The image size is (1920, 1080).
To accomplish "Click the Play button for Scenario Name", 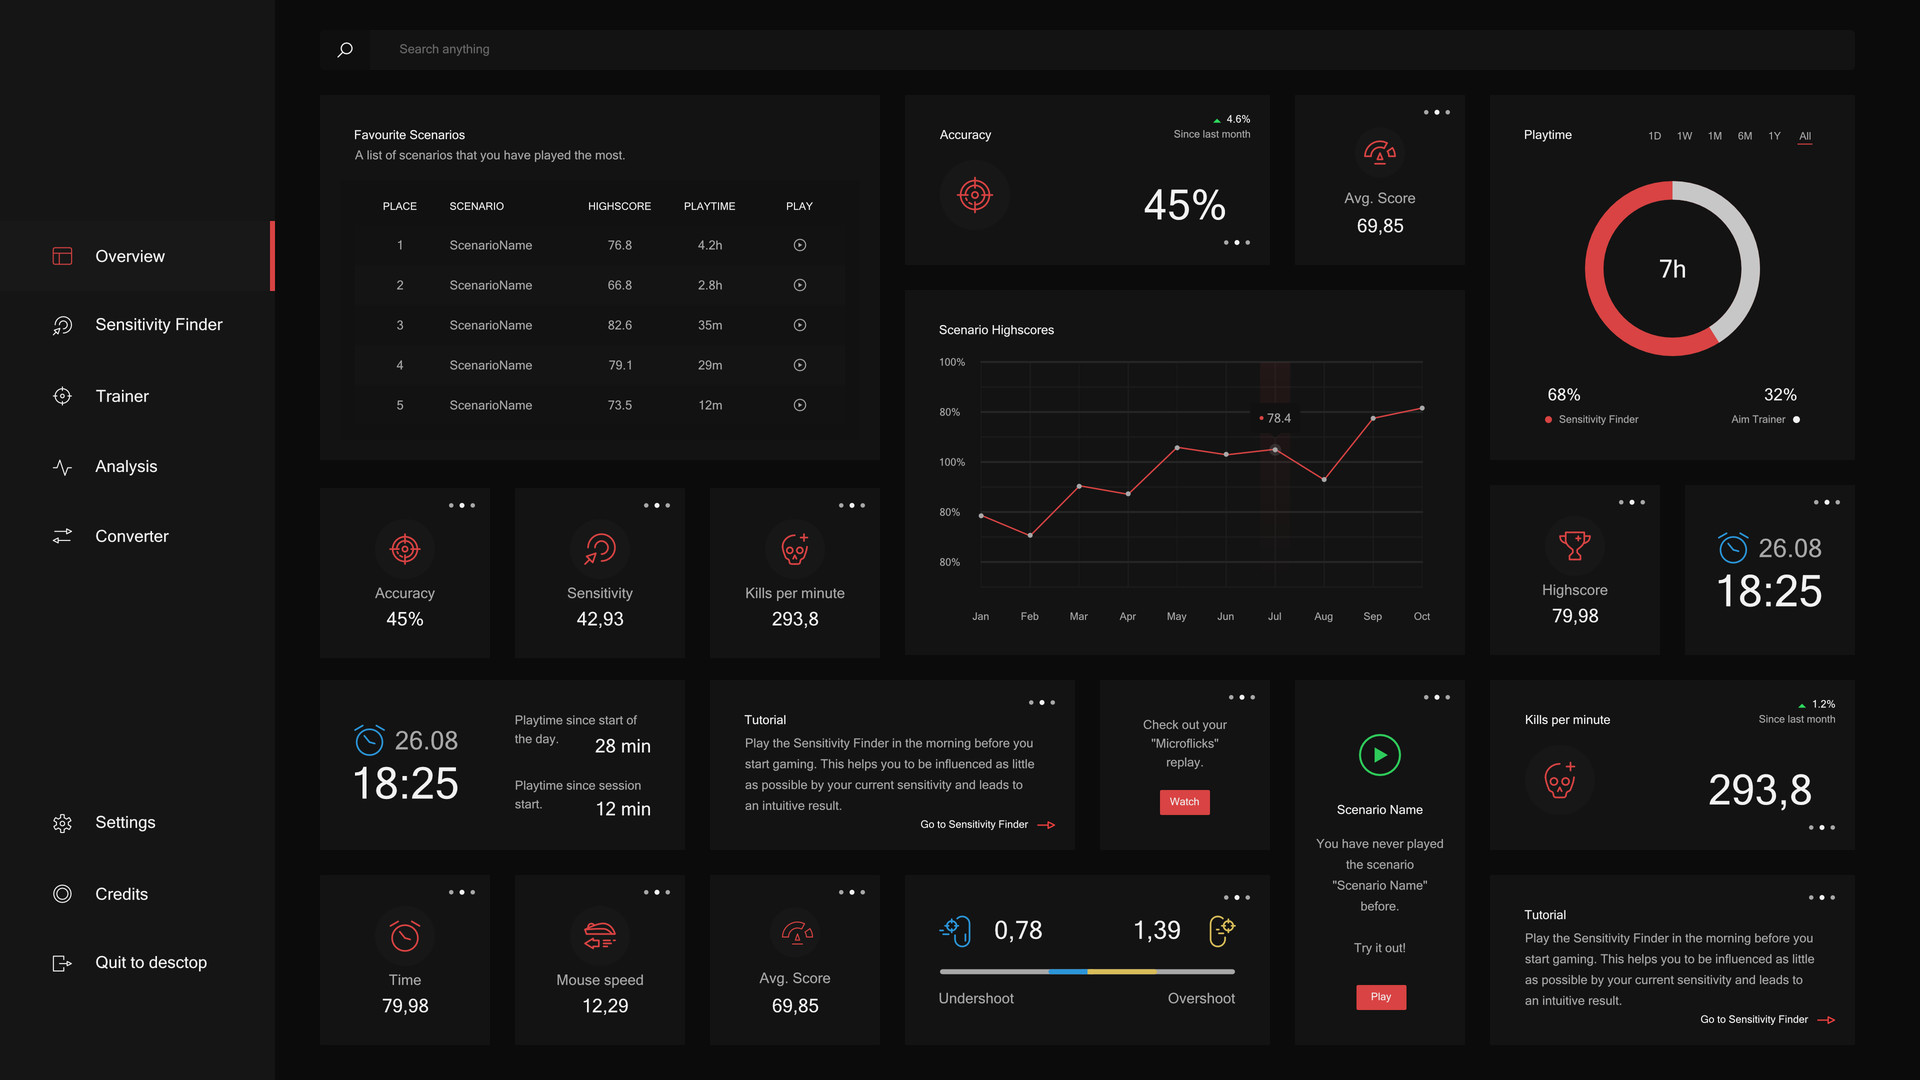I will (x=1379, y=996).
